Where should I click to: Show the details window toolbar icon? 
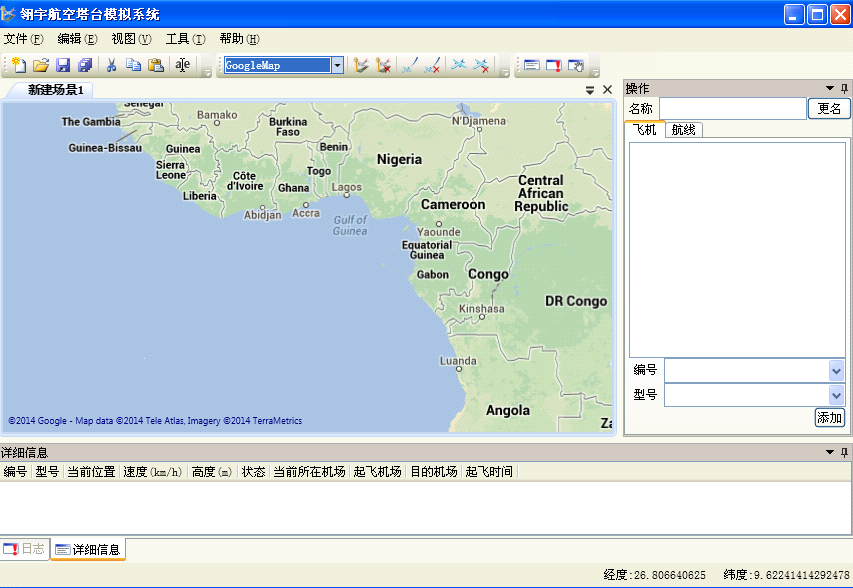(x=531, y=65)
